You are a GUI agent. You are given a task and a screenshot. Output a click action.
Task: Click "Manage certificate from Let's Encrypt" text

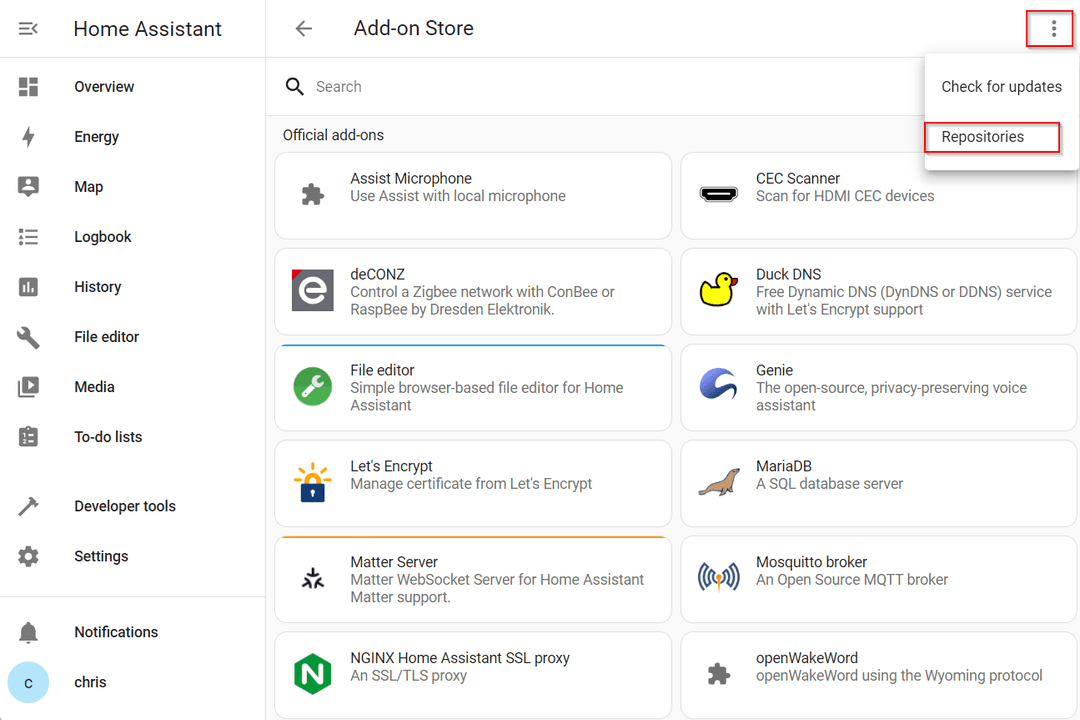471,484
